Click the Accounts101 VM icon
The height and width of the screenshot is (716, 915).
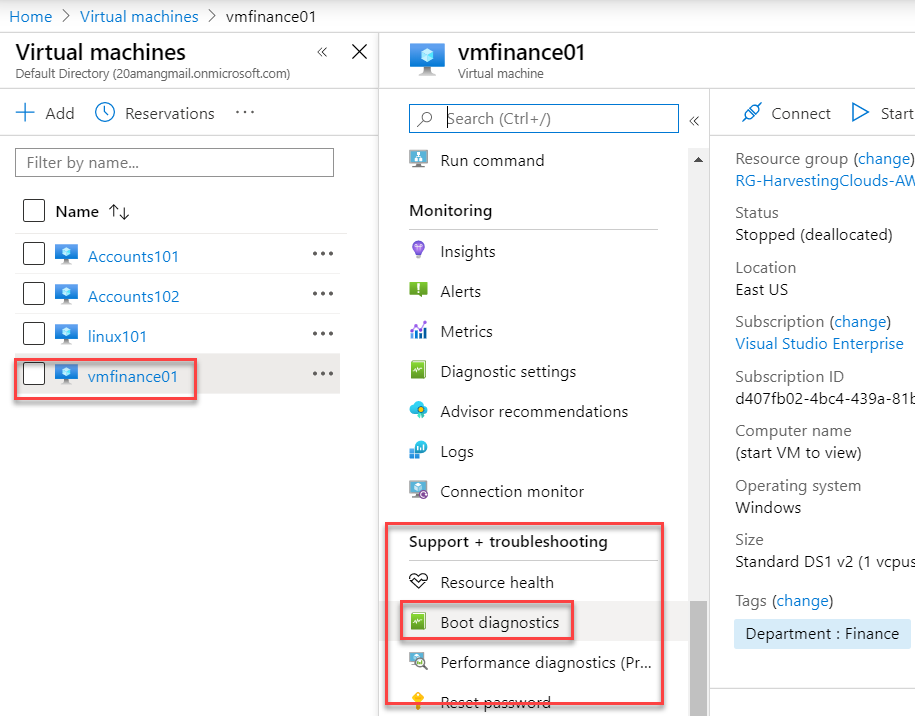point(67,254)
